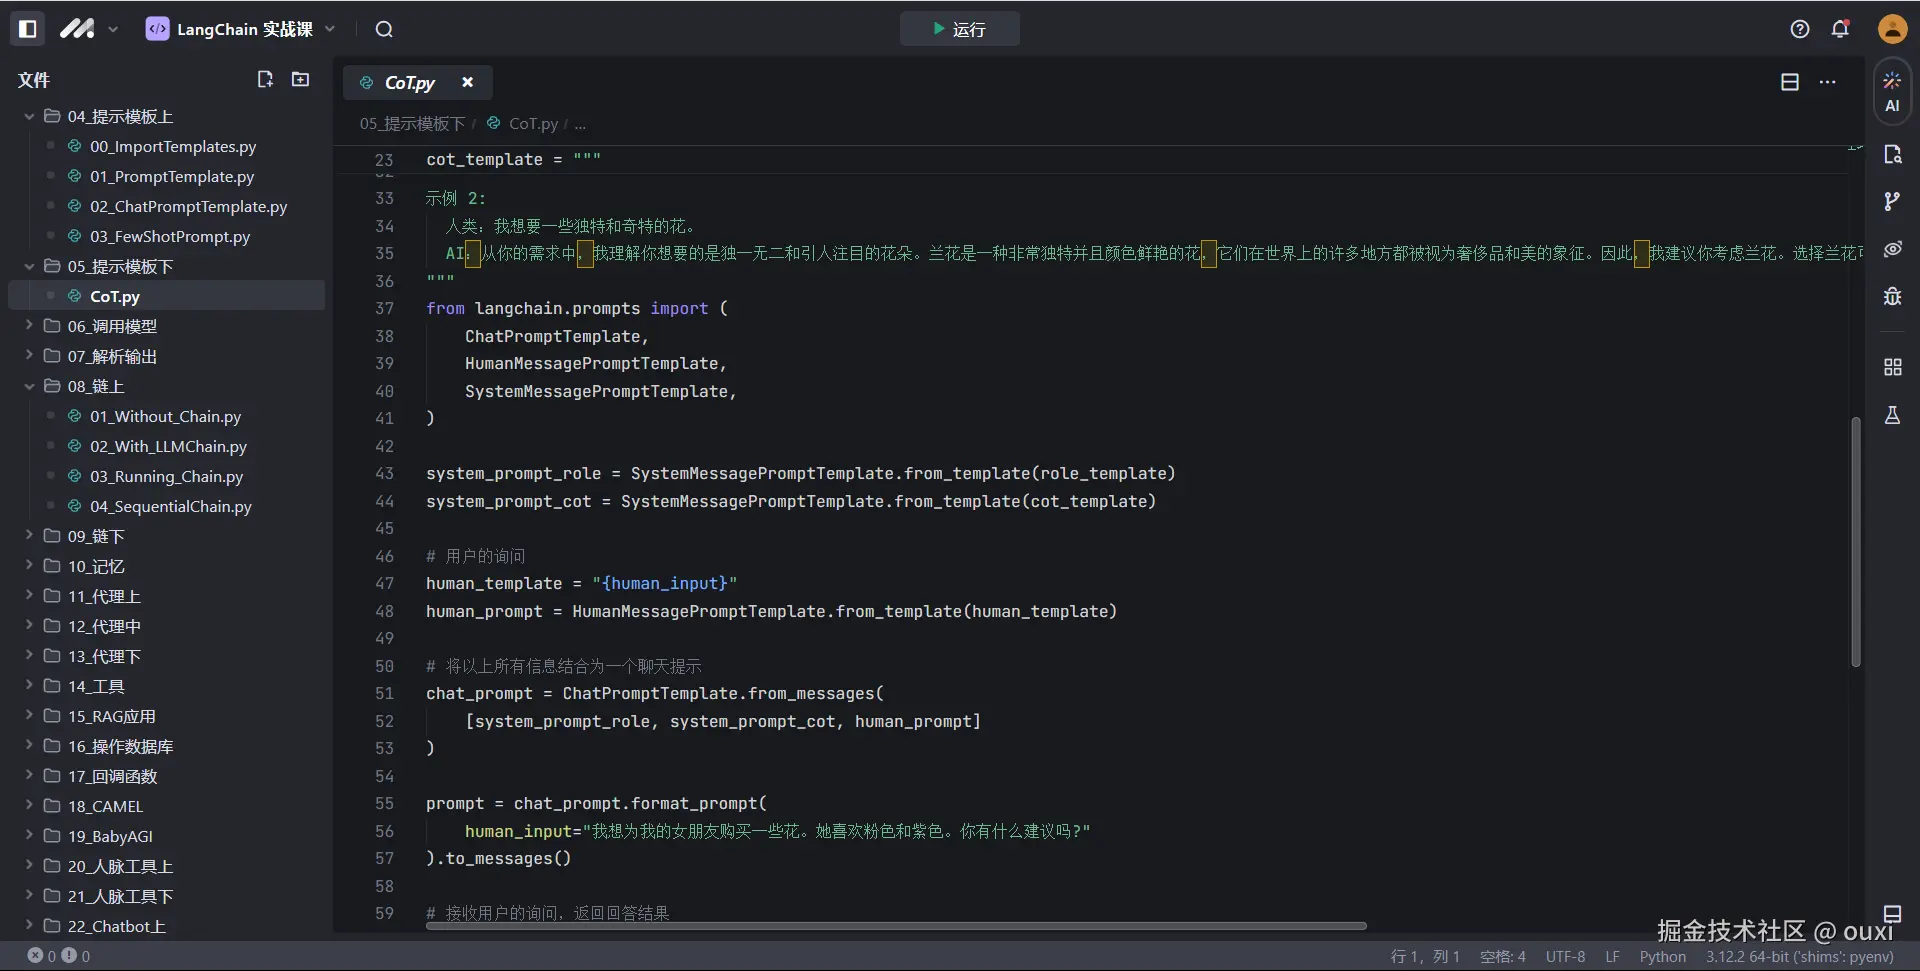
Task: Select the CoT.py editor tab
Action: (x=409, y=83)
